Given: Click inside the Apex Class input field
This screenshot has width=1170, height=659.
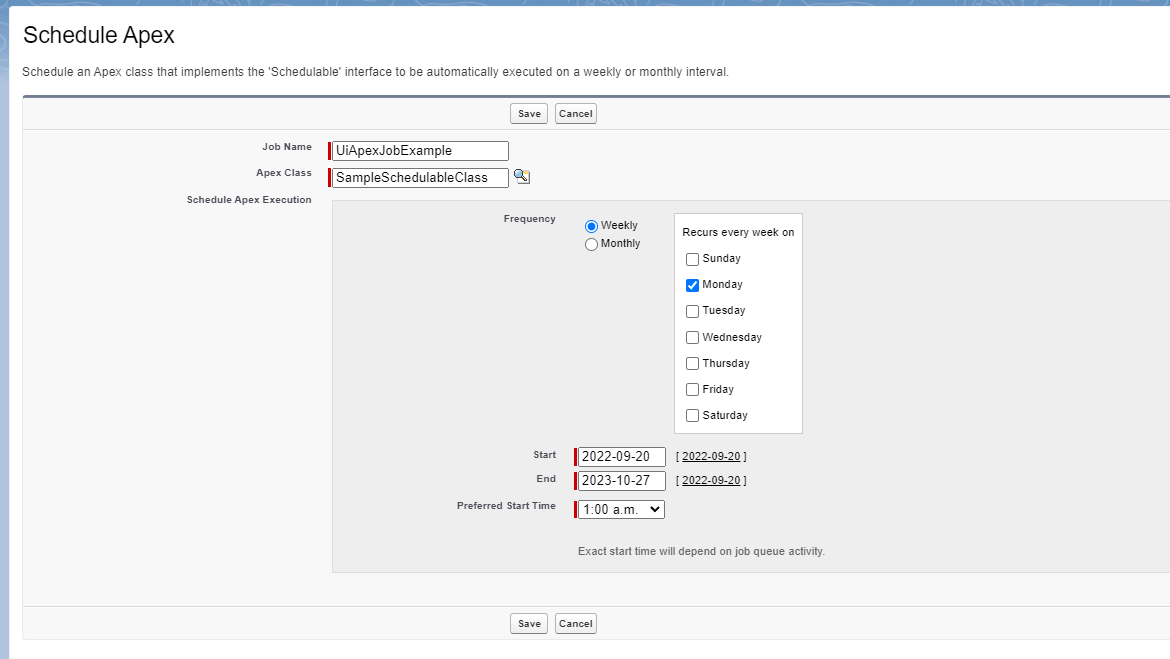Looking at the screenshot, I should click(x=419, y=177).
